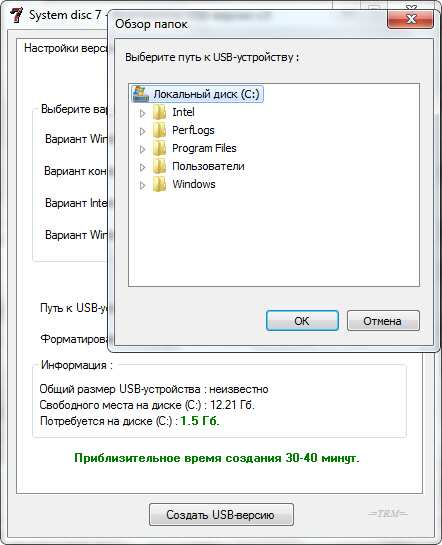Click the Windows folder icon
The height and width of the screenshot is (545, 442).
point(159,184)
